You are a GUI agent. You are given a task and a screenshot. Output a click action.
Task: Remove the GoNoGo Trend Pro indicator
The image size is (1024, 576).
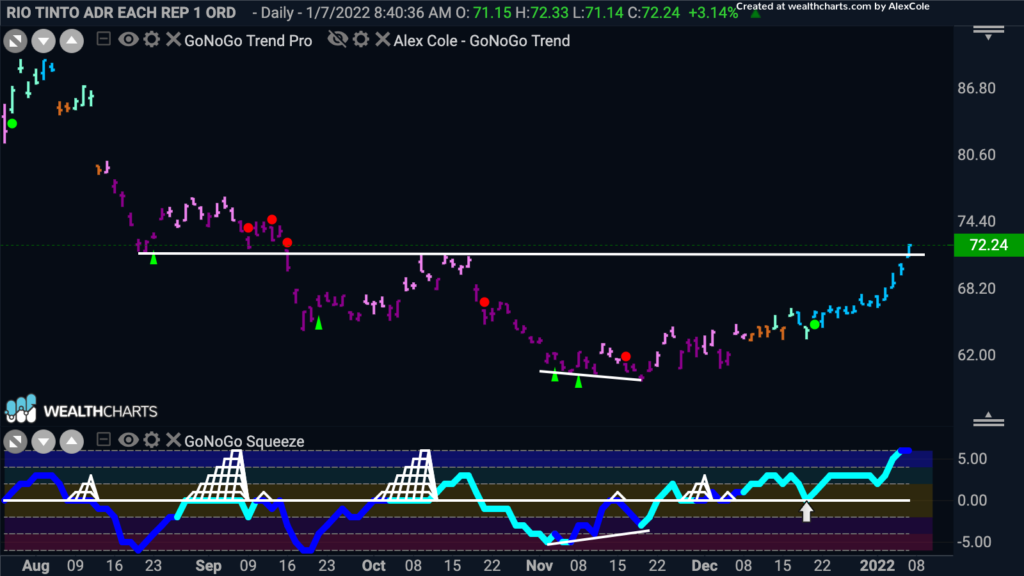click(173, 40)
